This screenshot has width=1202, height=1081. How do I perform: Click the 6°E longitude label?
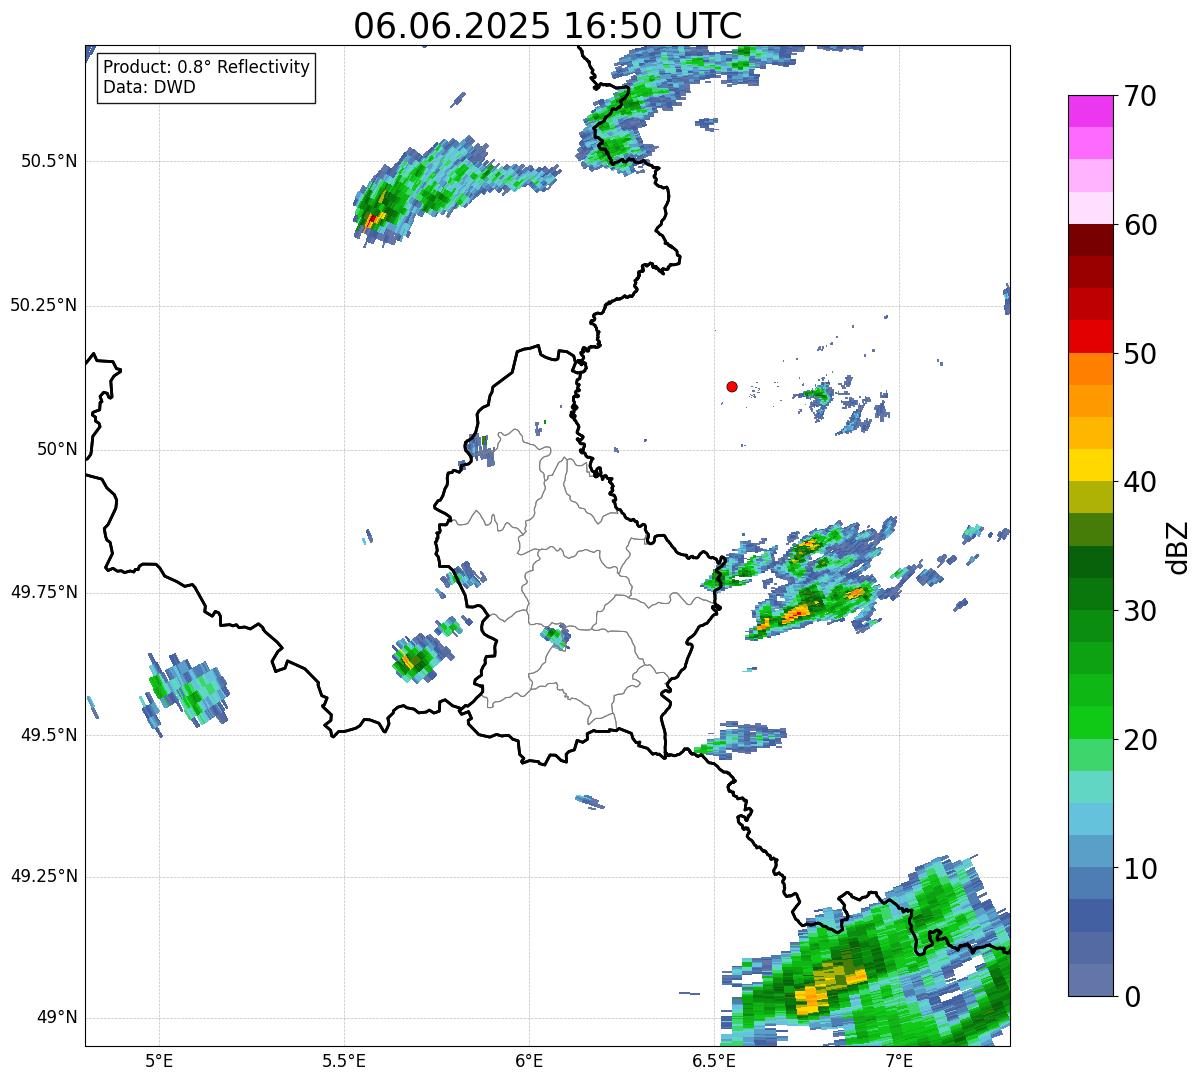(x=529, y=1060)
